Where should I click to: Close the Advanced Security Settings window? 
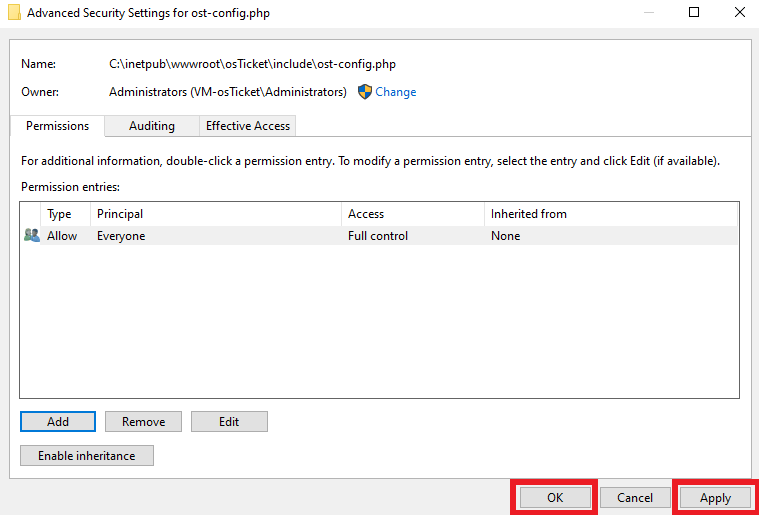point(739,13)
